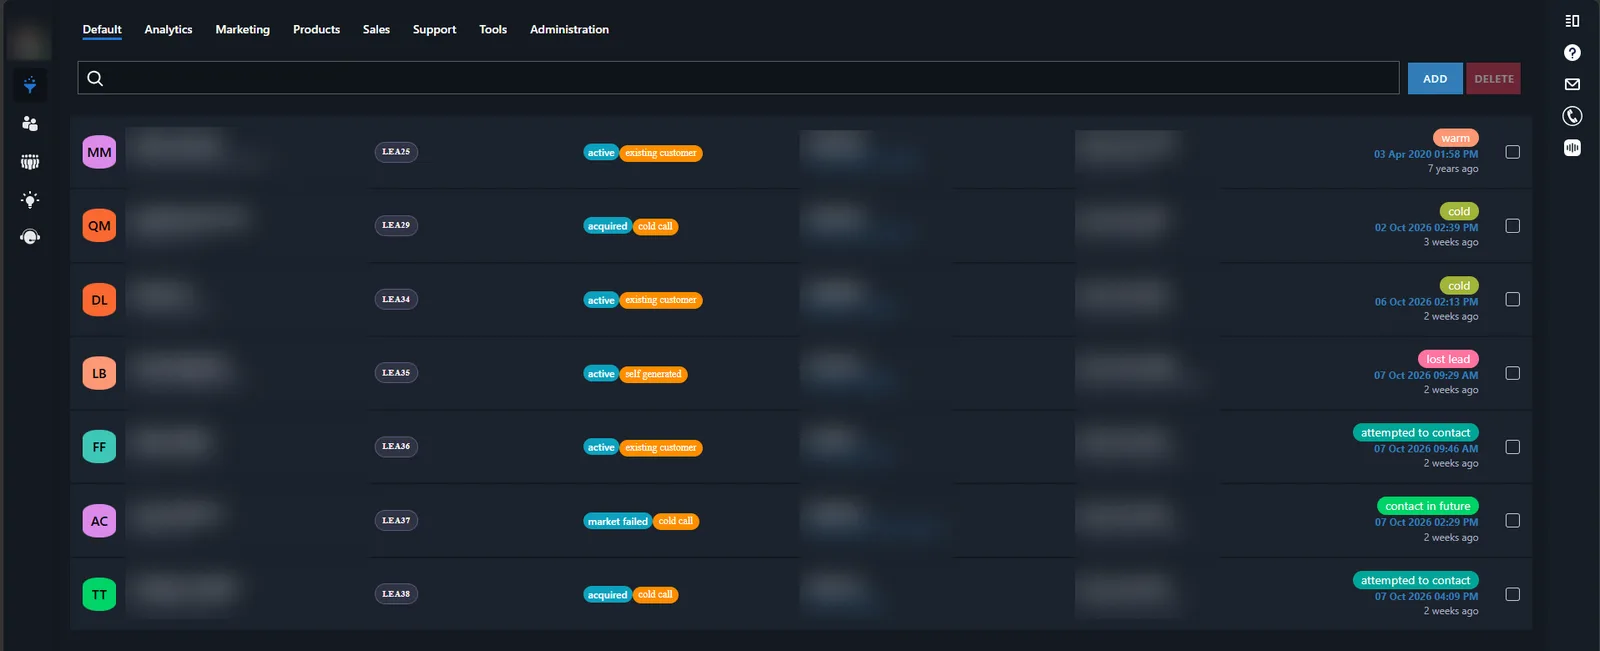This screenshot has width=1600, height=651.
Task: Click the date 07 Oct 2026 02:29 PM
Action: click(1425, 522)
